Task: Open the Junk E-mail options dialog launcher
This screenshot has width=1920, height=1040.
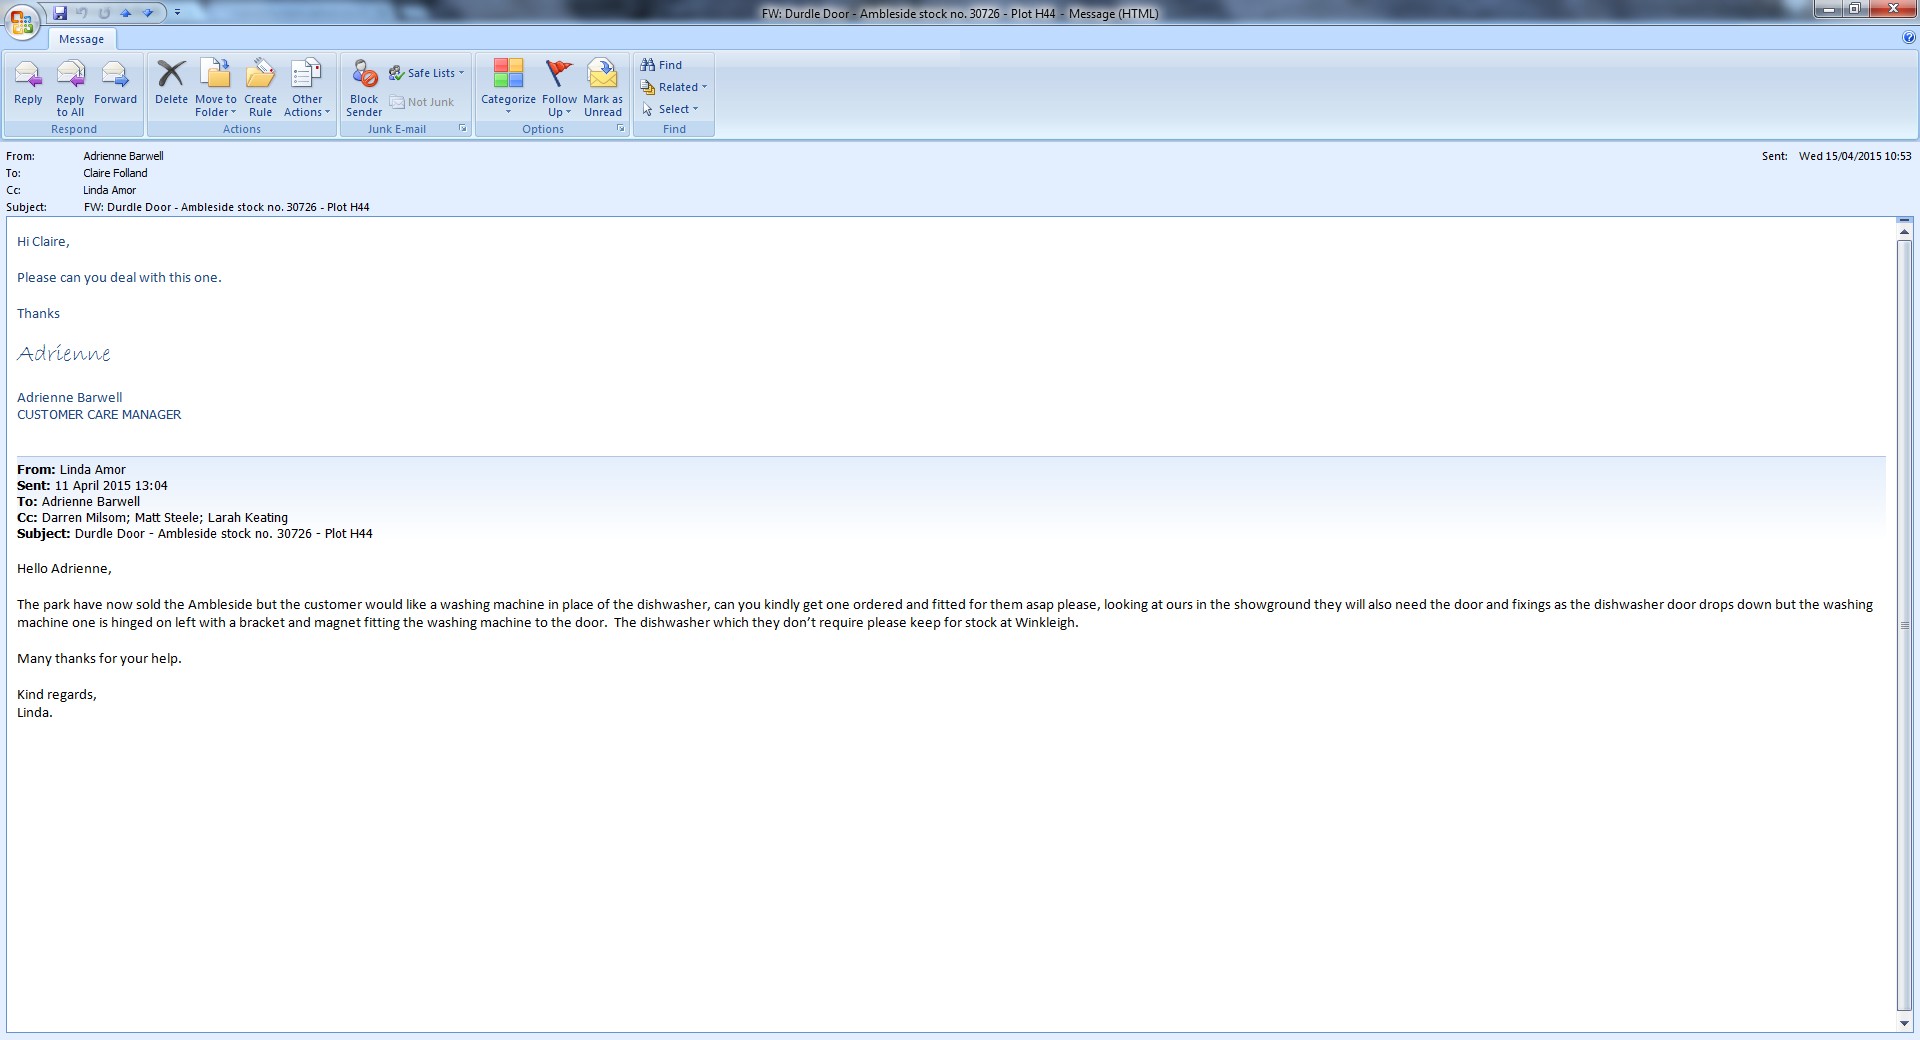Action: 463,129
